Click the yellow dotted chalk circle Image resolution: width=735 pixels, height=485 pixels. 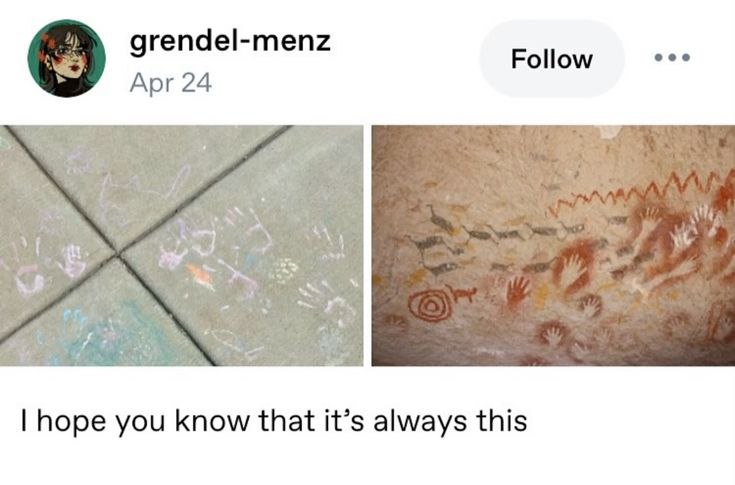pos(285,271)
